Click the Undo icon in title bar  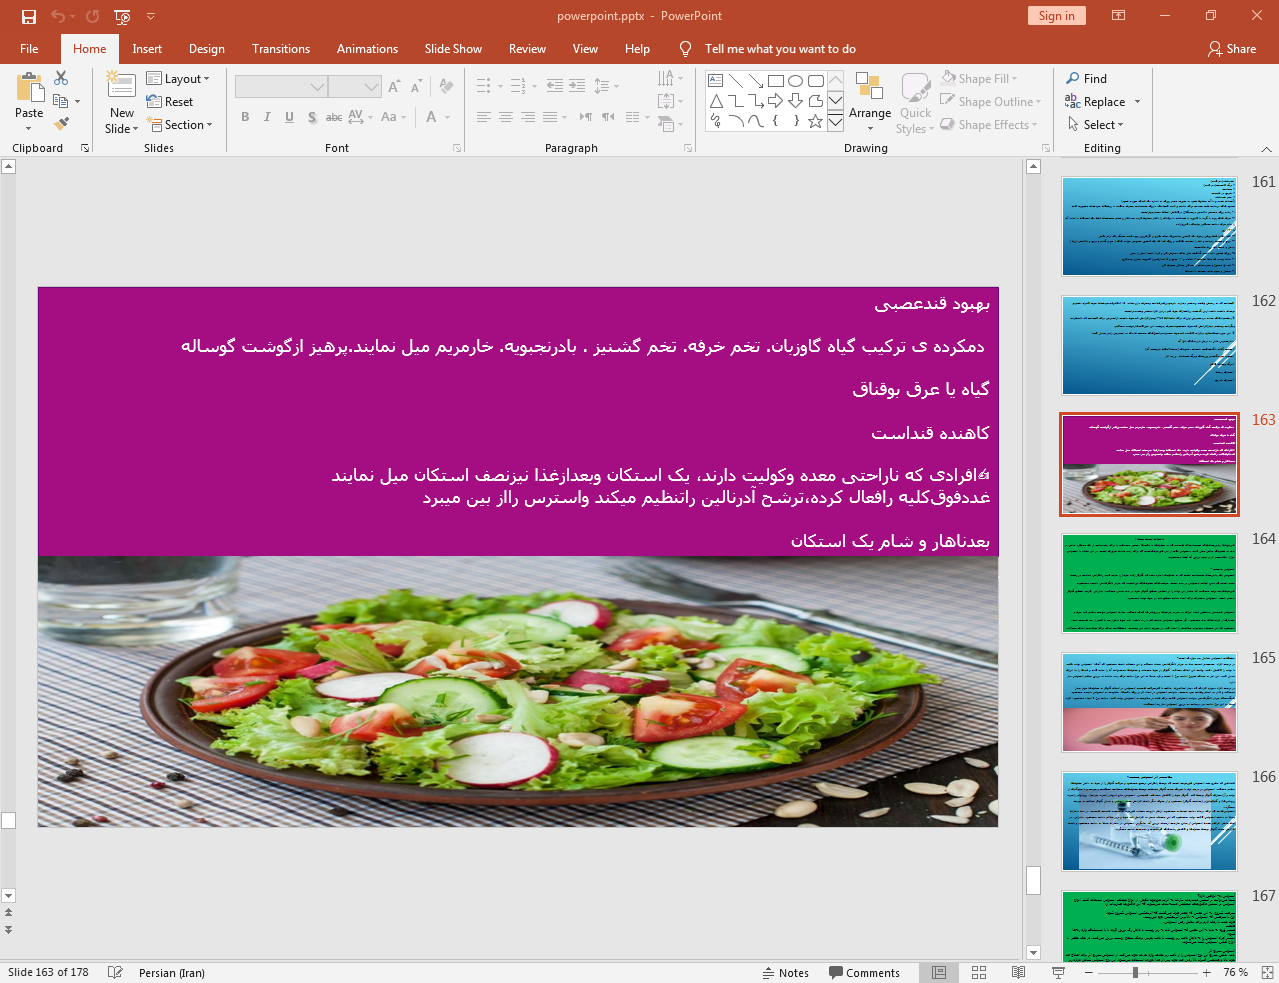pyautogui.click(x=58, y=16)
